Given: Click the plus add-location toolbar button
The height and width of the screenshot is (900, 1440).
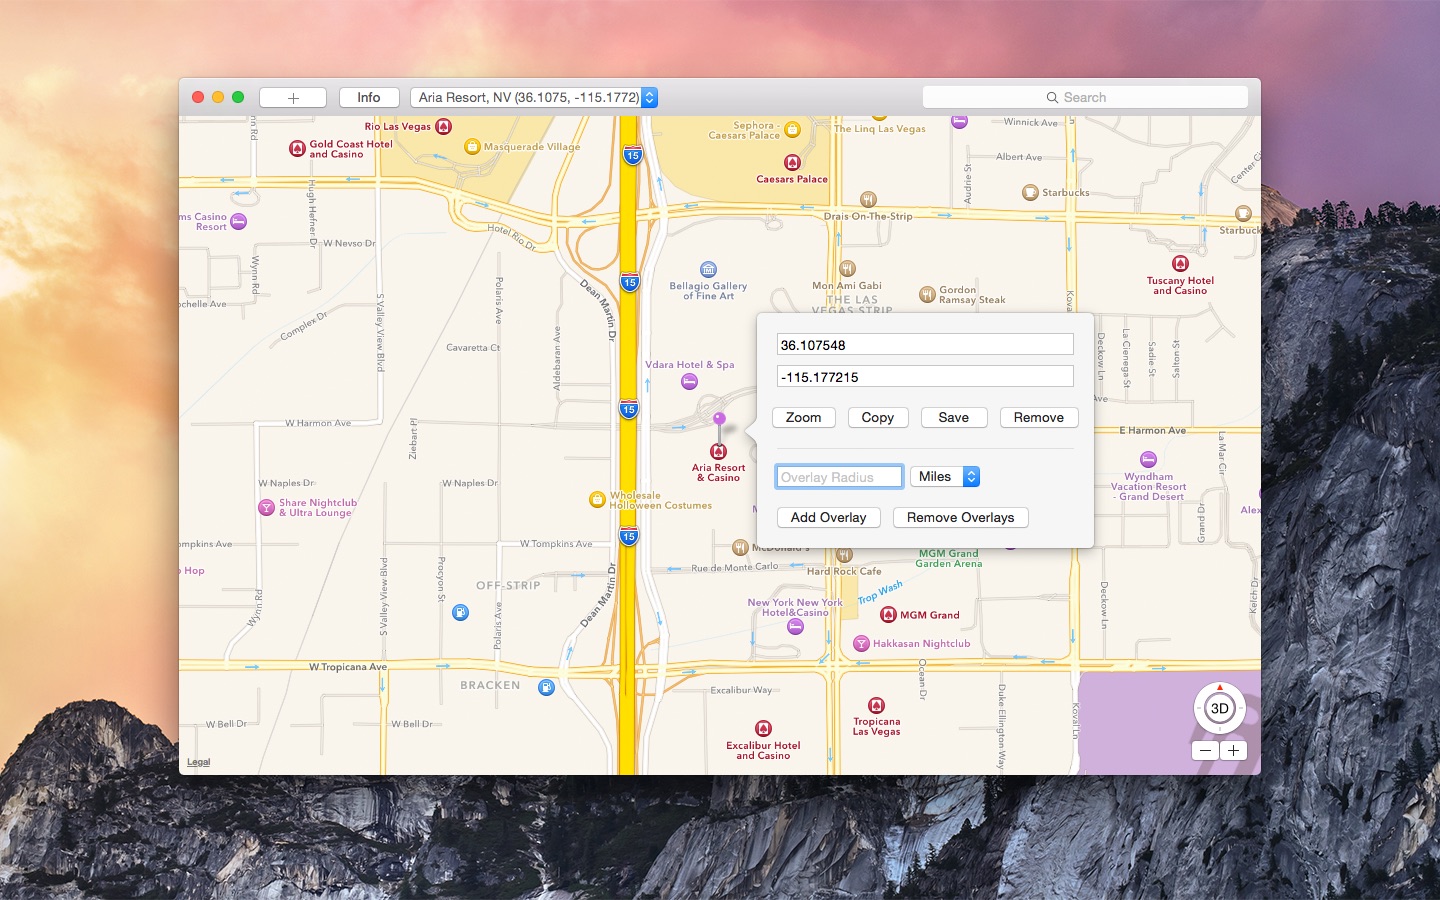Looking at the screenshot, I should click(x=293, y=97).
